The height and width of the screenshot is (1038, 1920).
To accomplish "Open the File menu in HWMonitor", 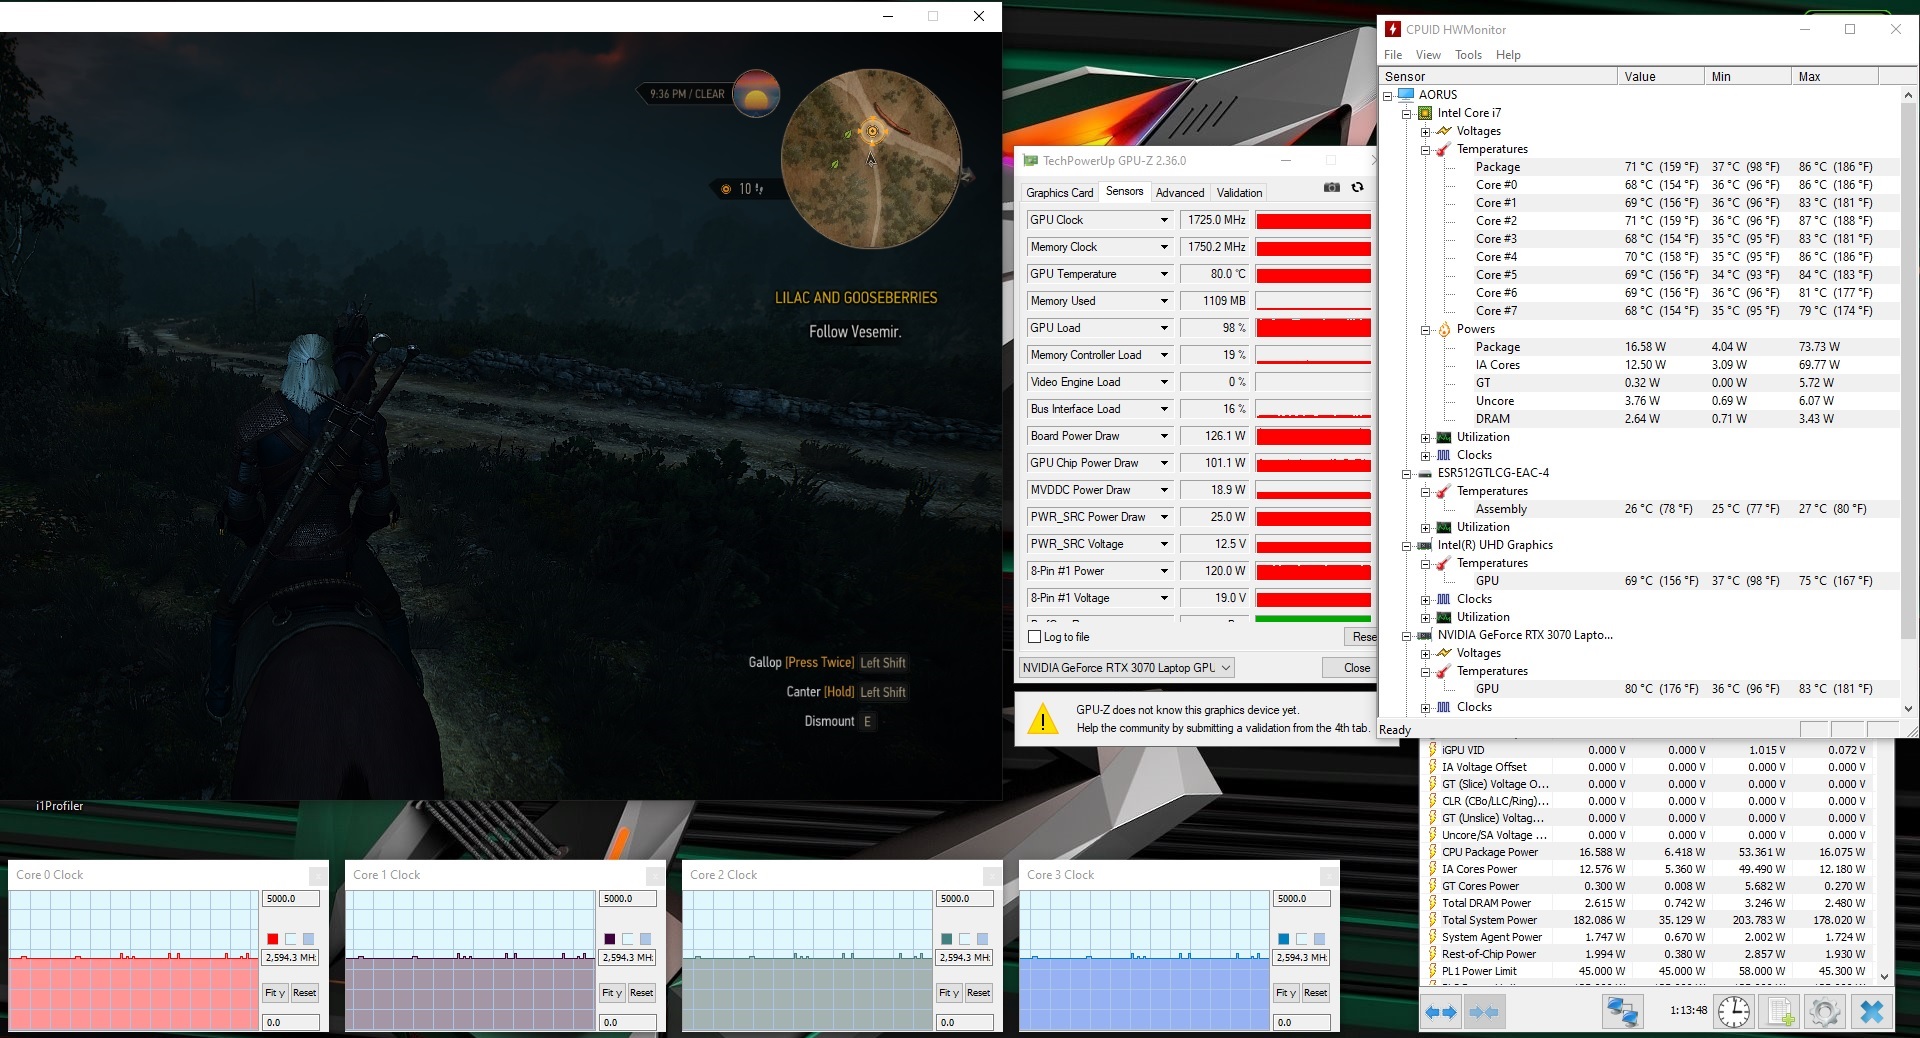I will pyautogui.click(x=1393, y=55).
